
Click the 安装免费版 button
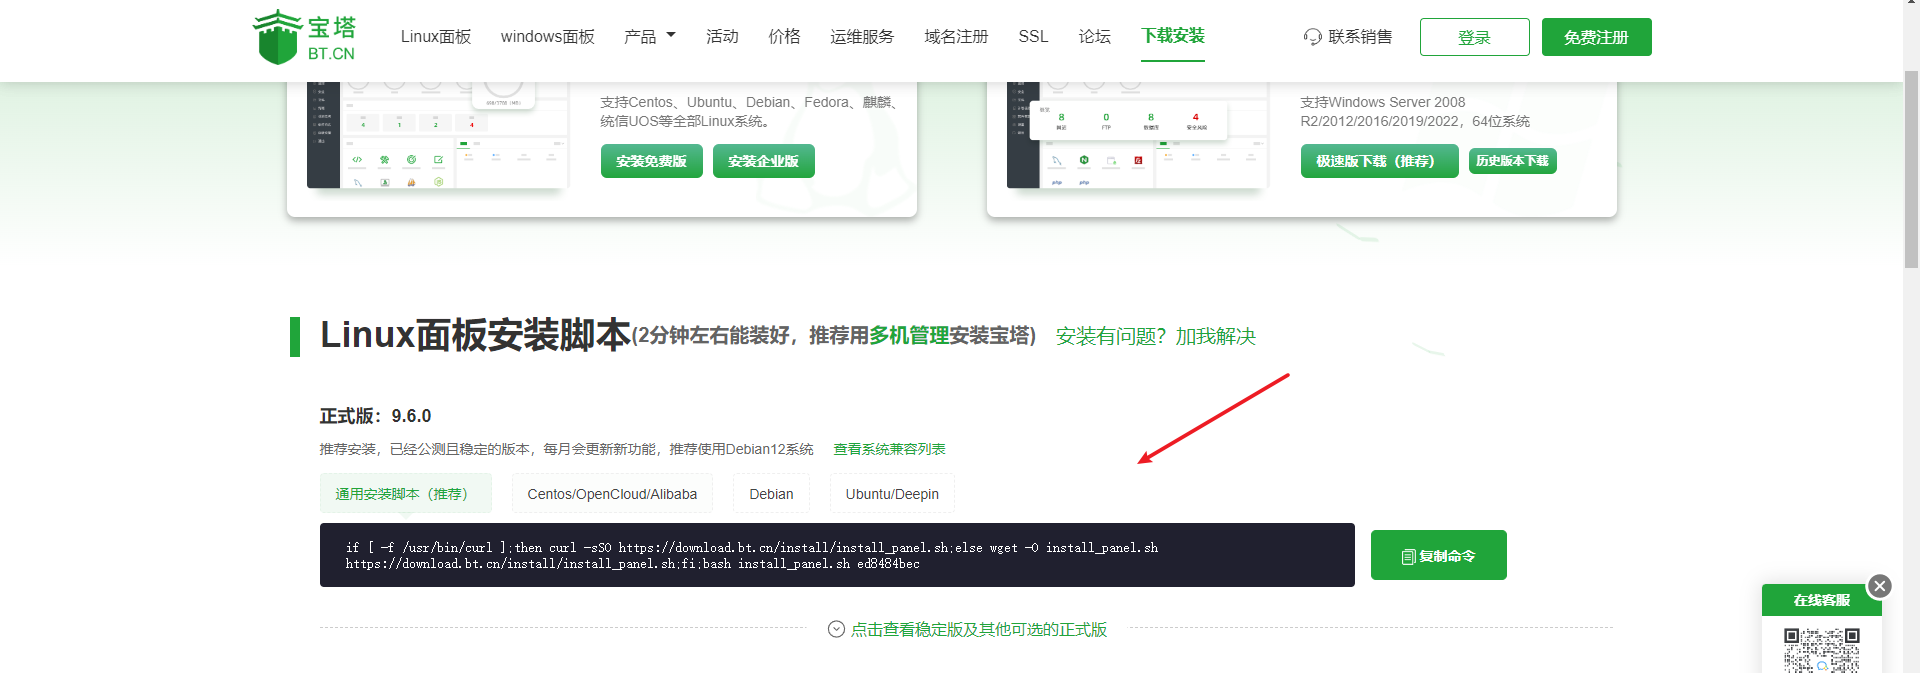652,161
